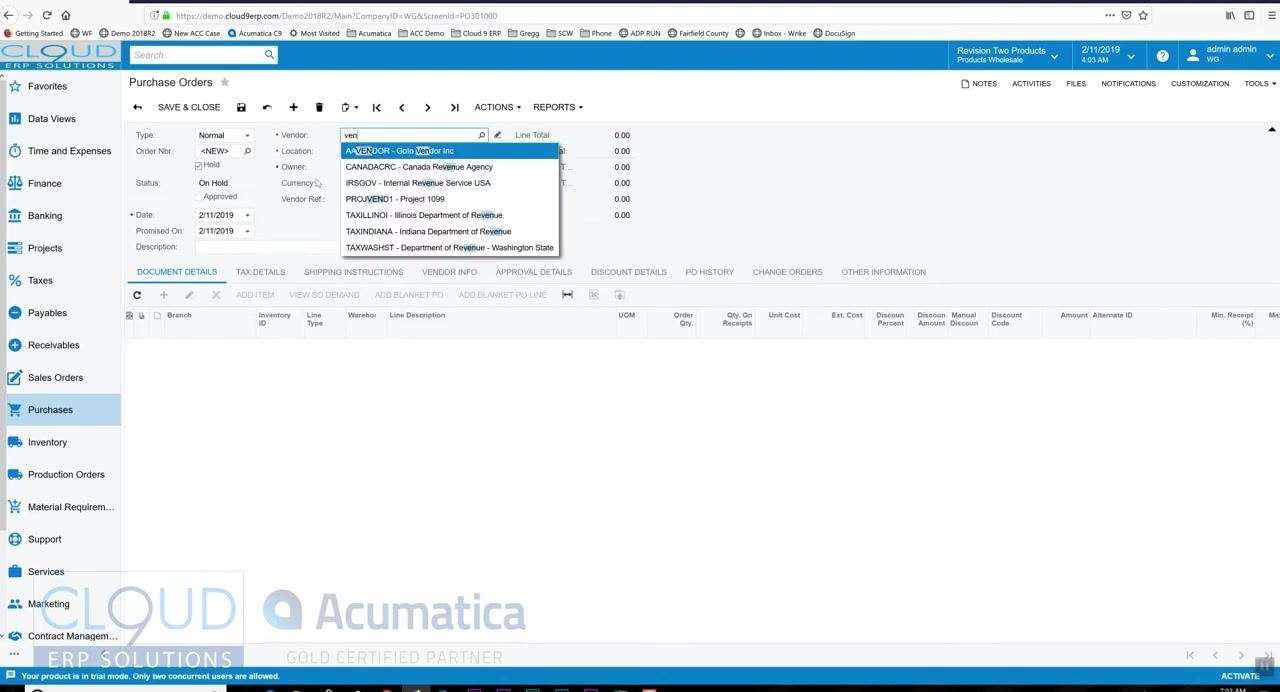The width and height of the screenshot is (1280, 692).
Task: Open the business date 2/11/2019 dropdown
Action: tap(1107, 55)
